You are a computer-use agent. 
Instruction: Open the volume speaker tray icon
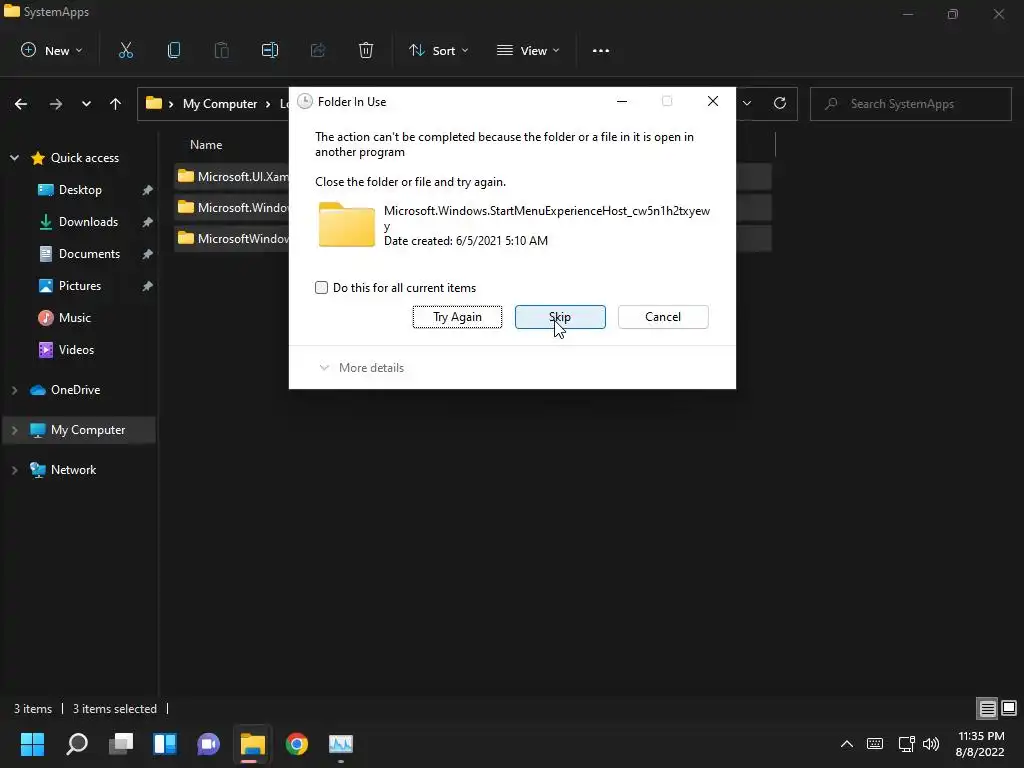click(x=931, y=744)
